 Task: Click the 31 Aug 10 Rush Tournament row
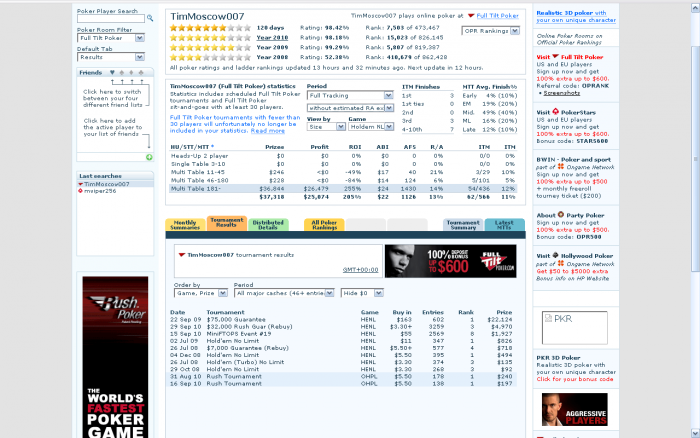coord(342,376)
